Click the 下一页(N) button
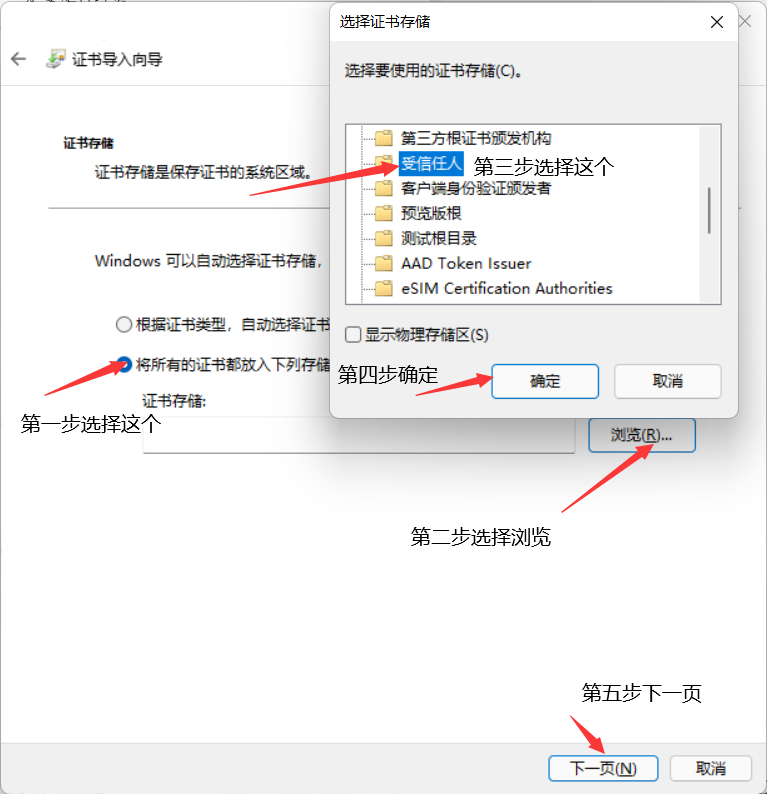The image size is (767, 794). tap(603, 768)
